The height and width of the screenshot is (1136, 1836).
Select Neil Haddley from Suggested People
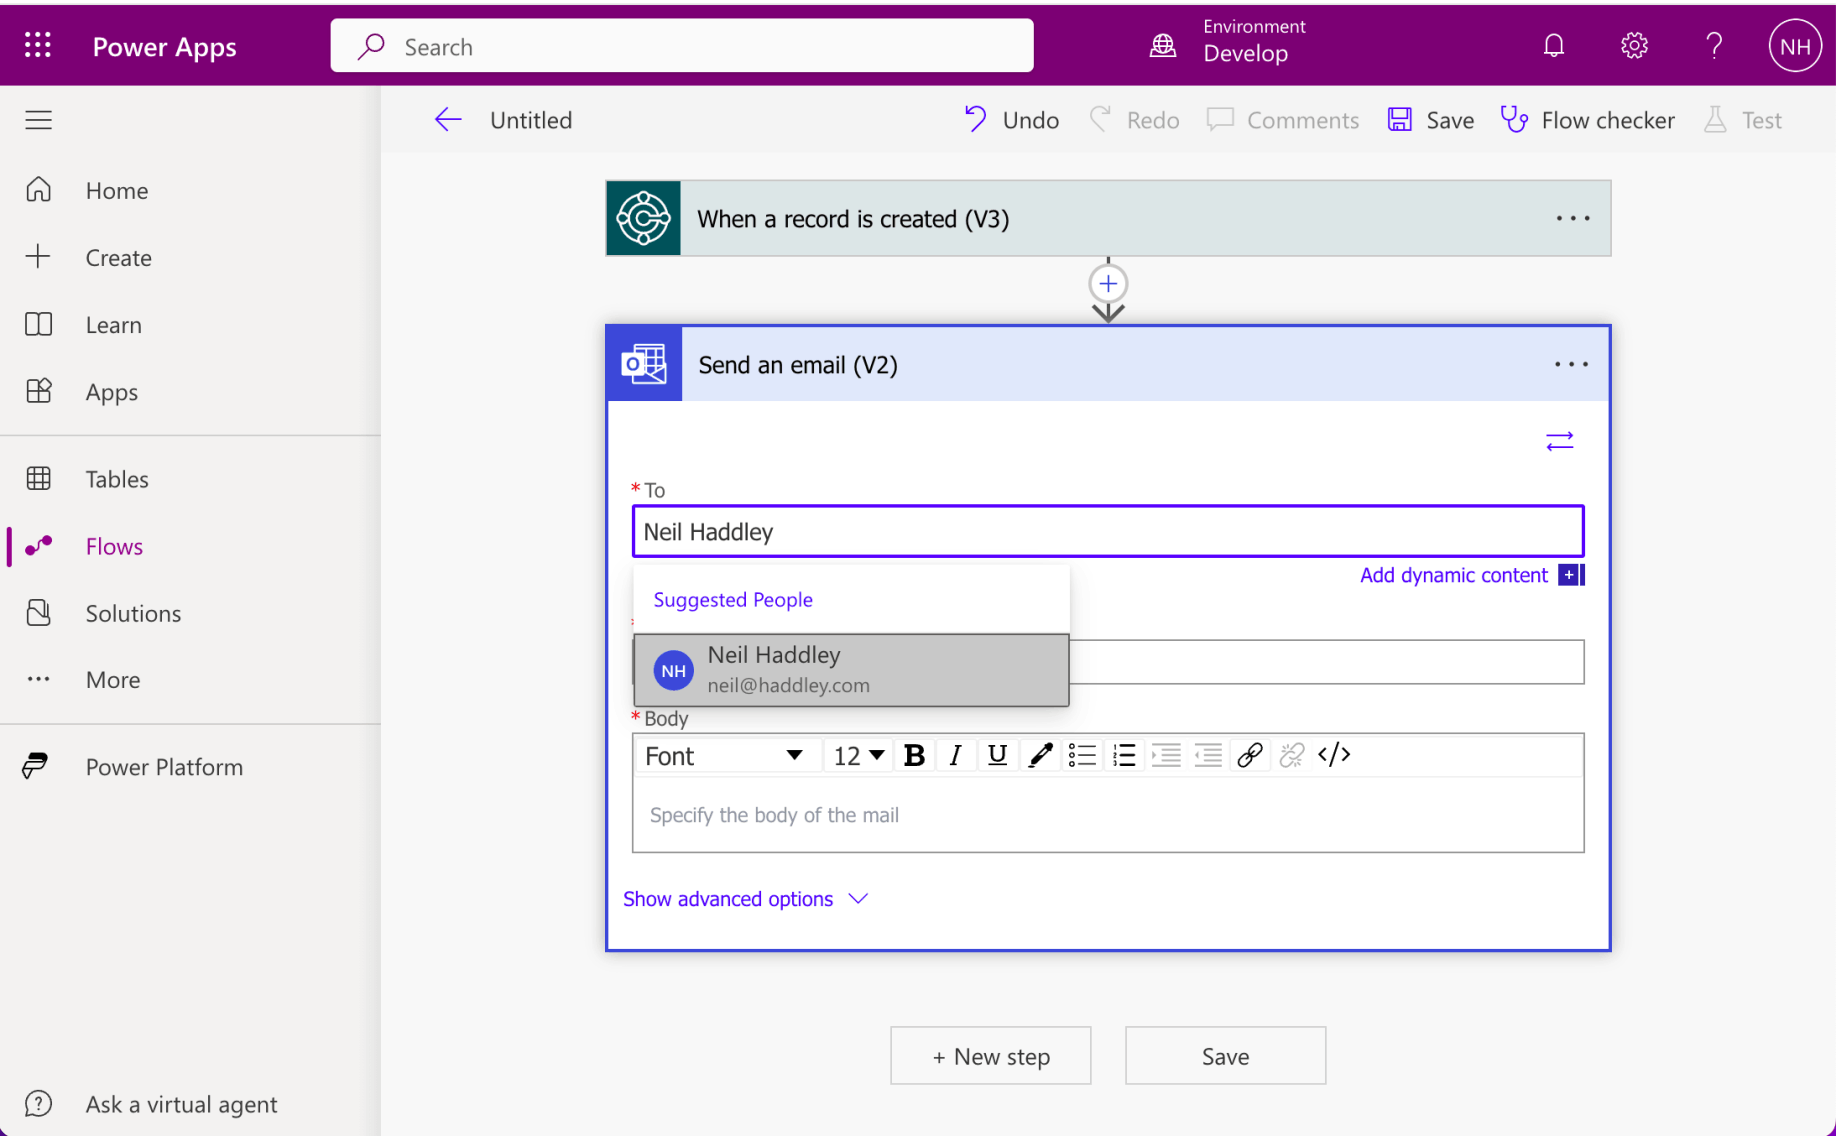click(850, 669)
